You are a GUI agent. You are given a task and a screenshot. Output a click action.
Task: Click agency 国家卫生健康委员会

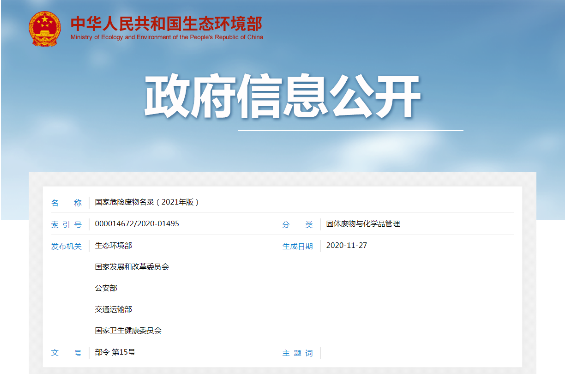point(128,330)
